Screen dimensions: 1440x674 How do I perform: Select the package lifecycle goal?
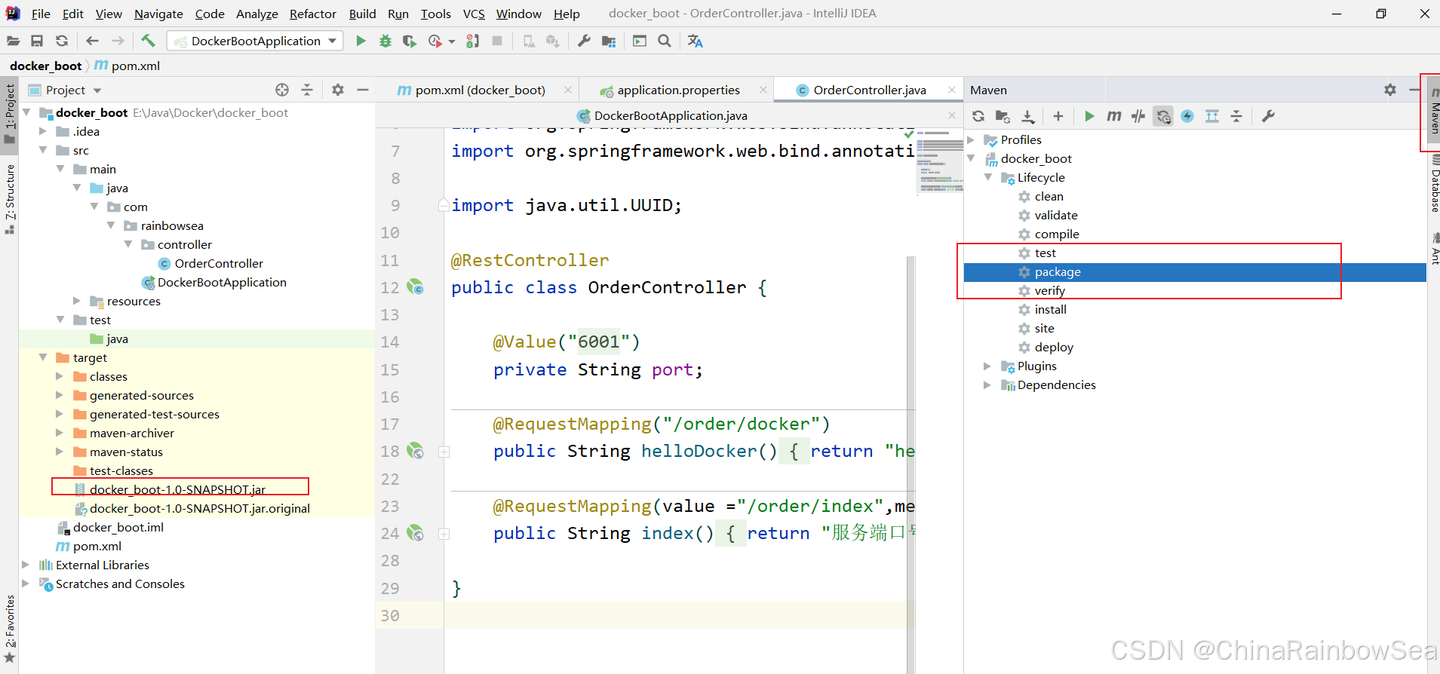click(x=1057, y=272)
